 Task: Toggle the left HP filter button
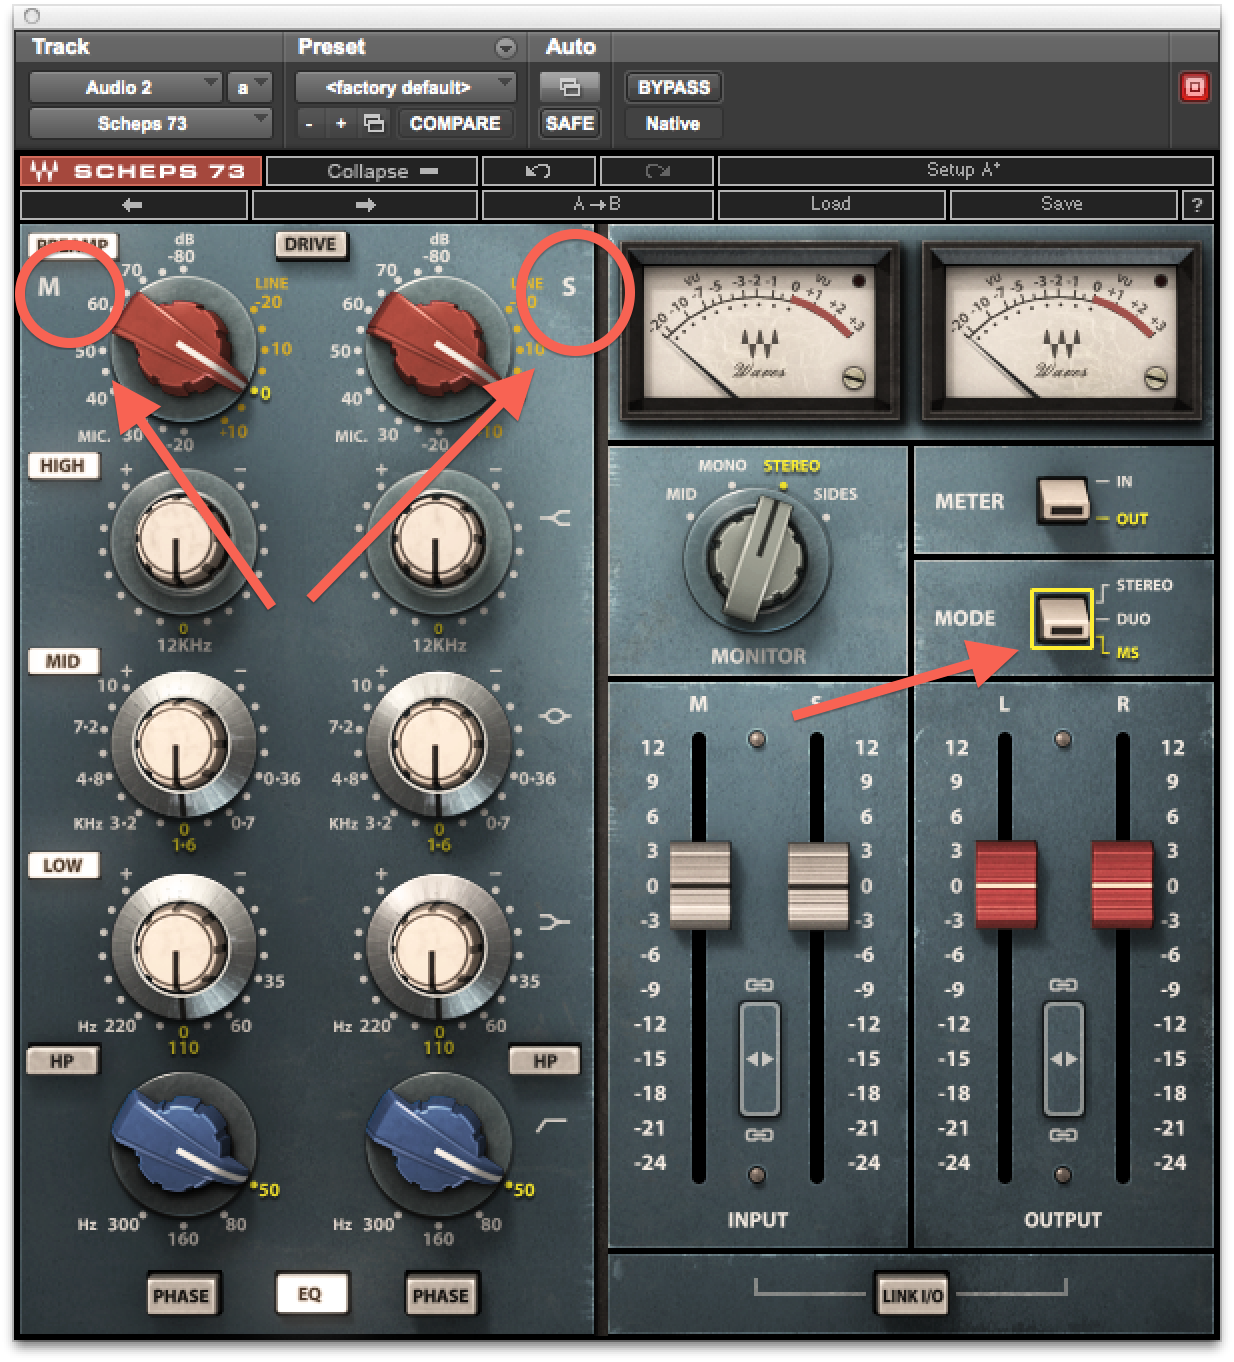tap(62, 1061)
